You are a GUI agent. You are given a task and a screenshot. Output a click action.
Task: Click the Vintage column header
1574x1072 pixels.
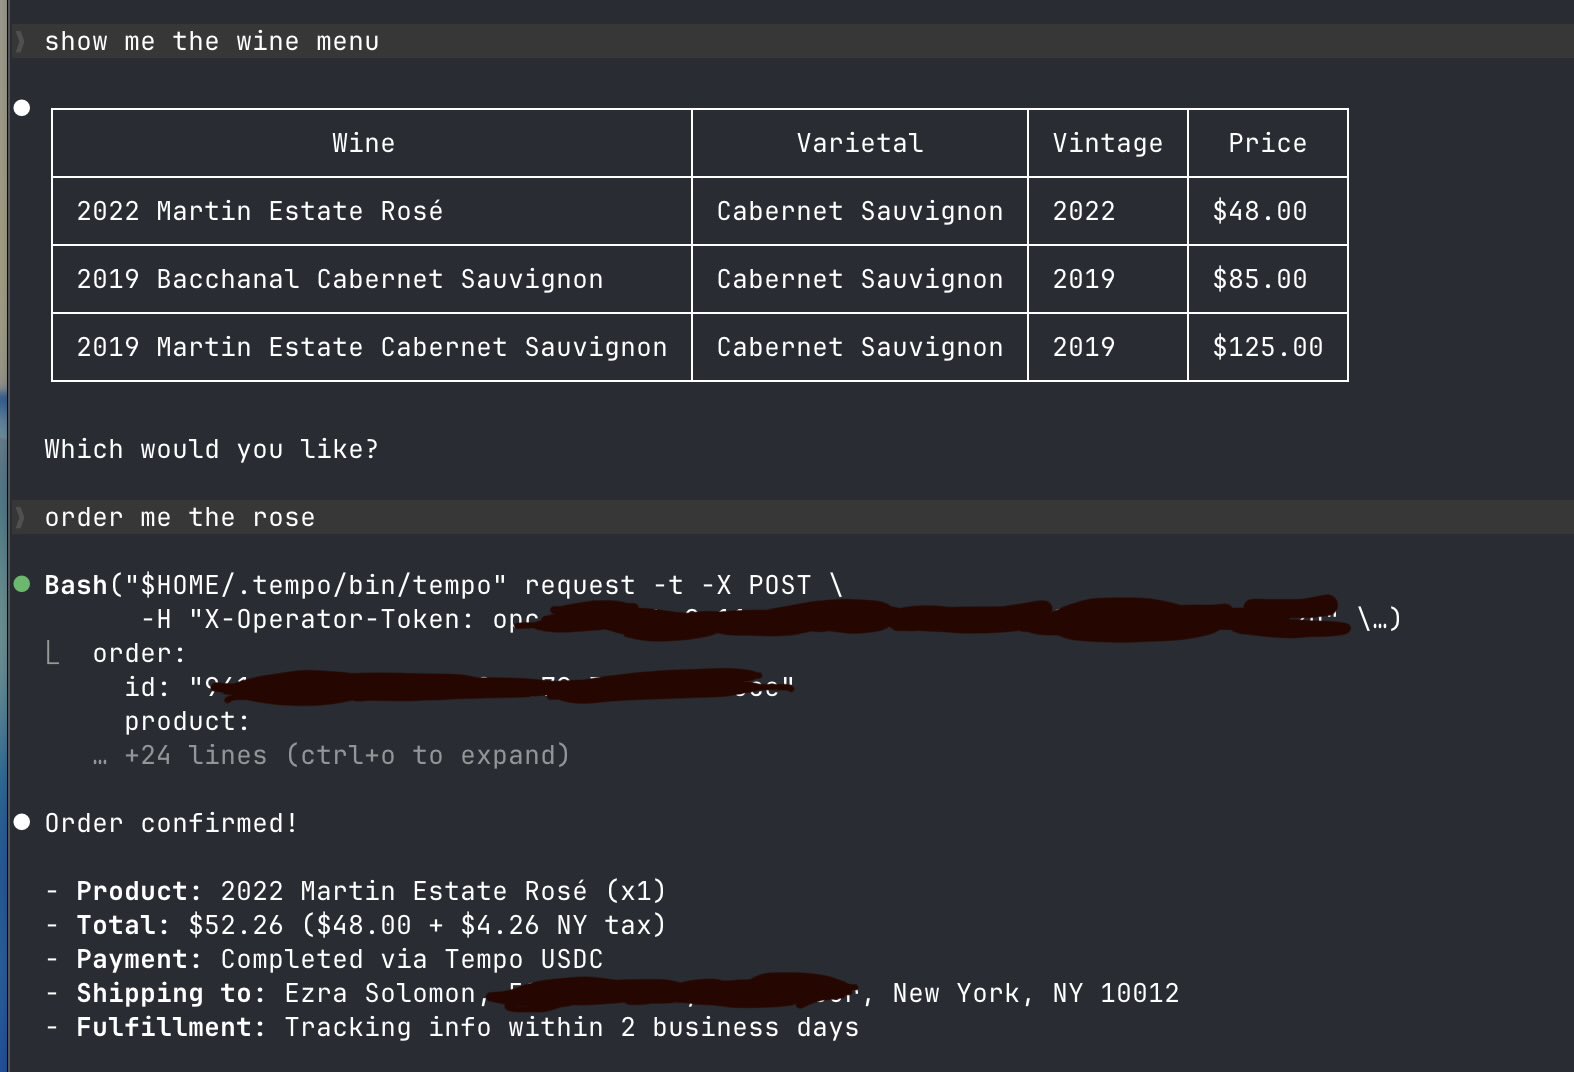pyautogui.click(x=1107, y=143)
